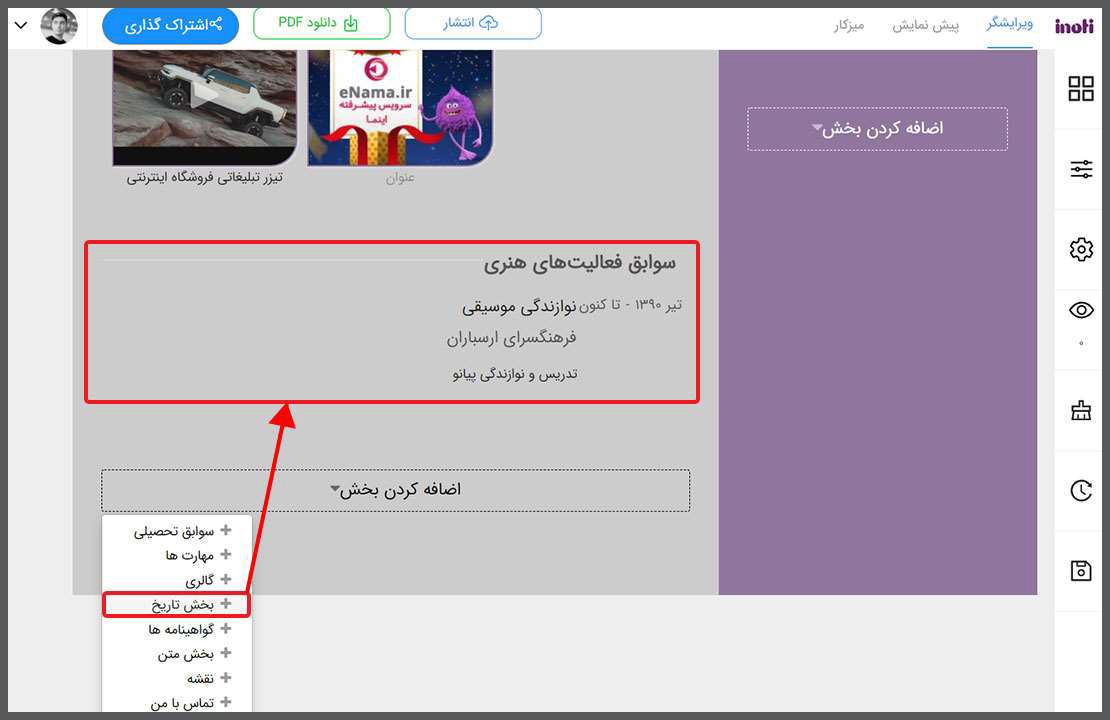The width and height of the screenshot is (1110, 720).
Task: Open the grid layout icon in sidebar
Action: tap(1081, 89)
